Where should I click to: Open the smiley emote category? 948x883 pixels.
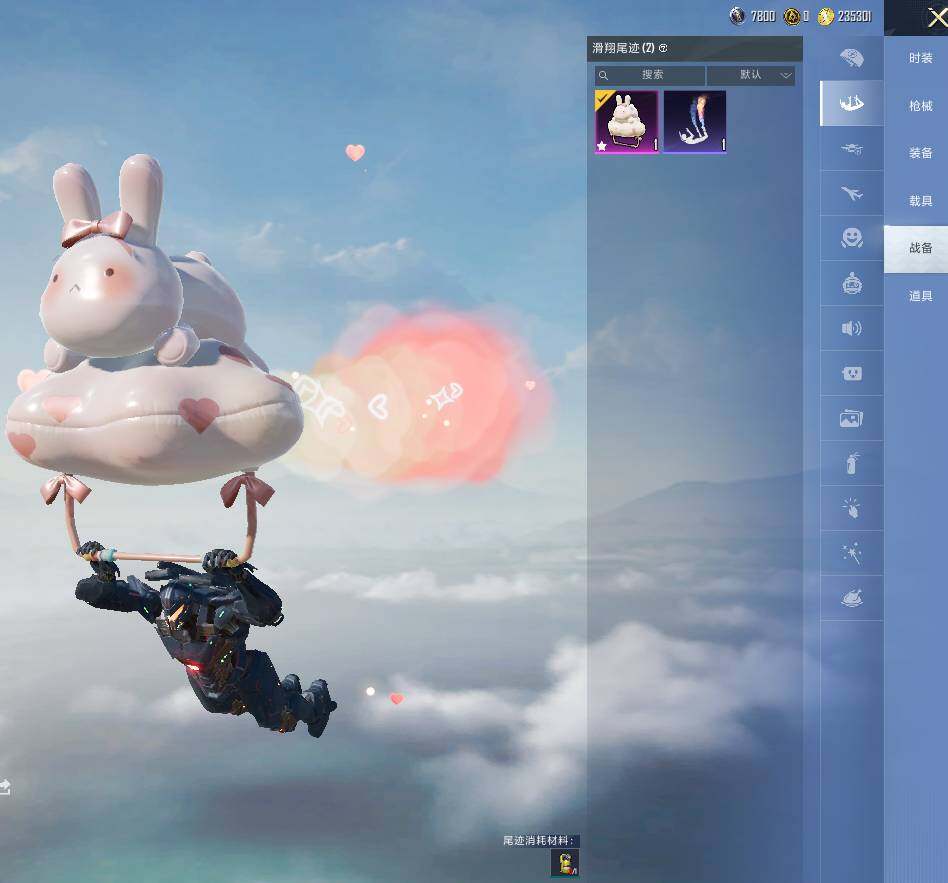[x=851, y=238]
